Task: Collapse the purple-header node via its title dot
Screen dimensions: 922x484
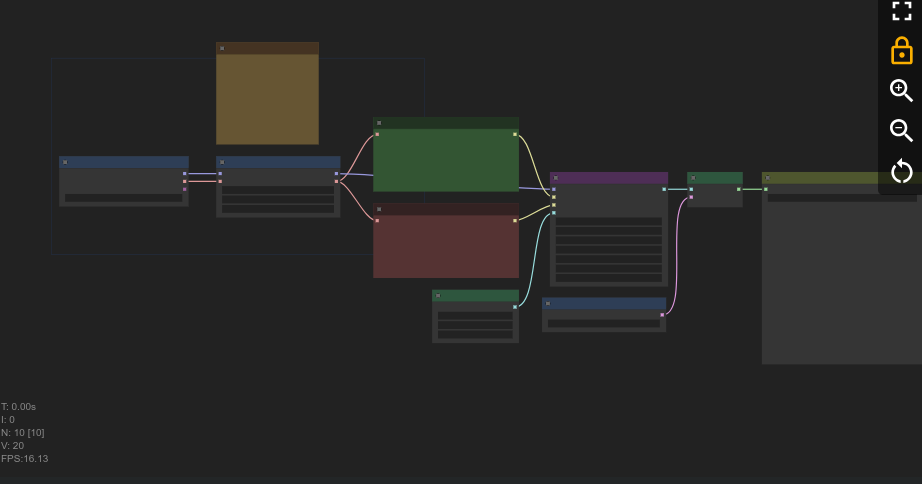Action: point(556,178)
